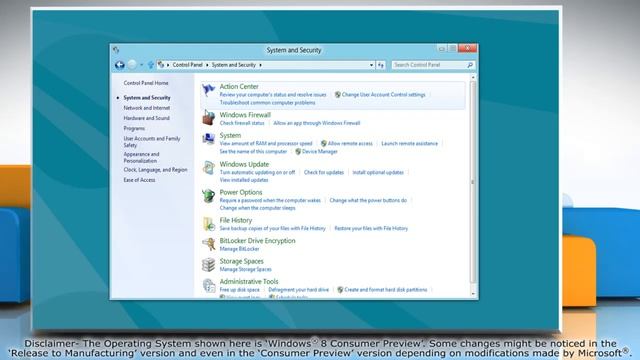Click Change what the power buttons do
The image size is (640, 360).
(368, 200)
